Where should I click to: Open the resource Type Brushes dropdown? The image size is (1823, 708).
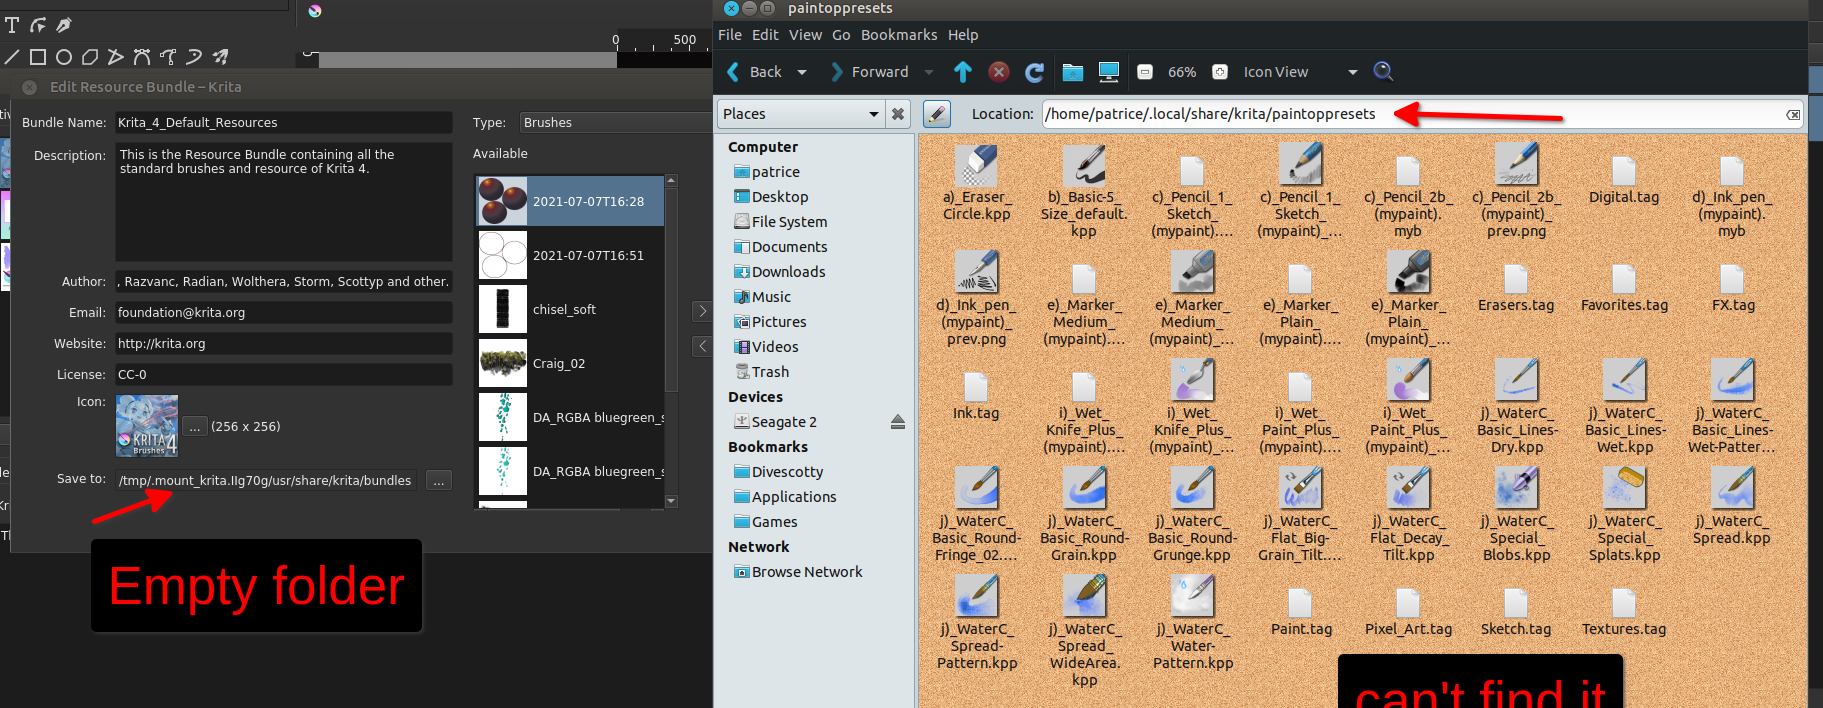coord(615,122)
